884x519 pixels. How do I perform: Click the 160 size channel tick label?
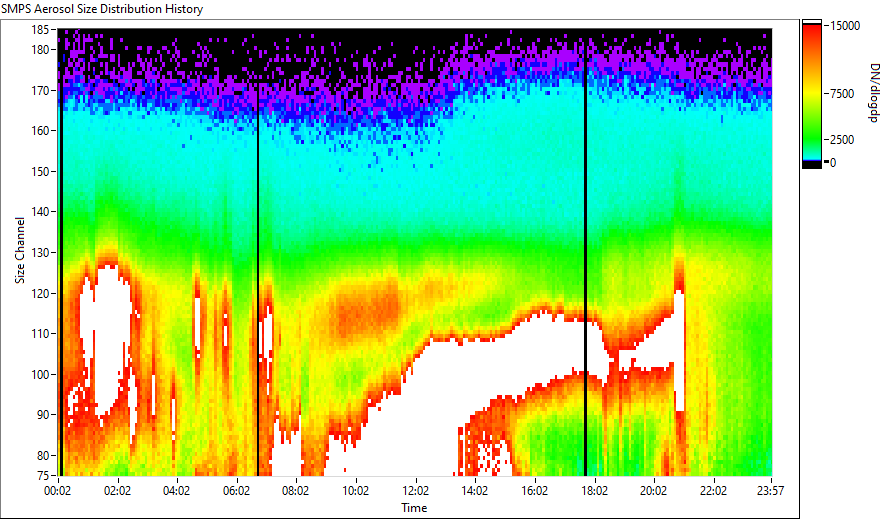[39, 131]
